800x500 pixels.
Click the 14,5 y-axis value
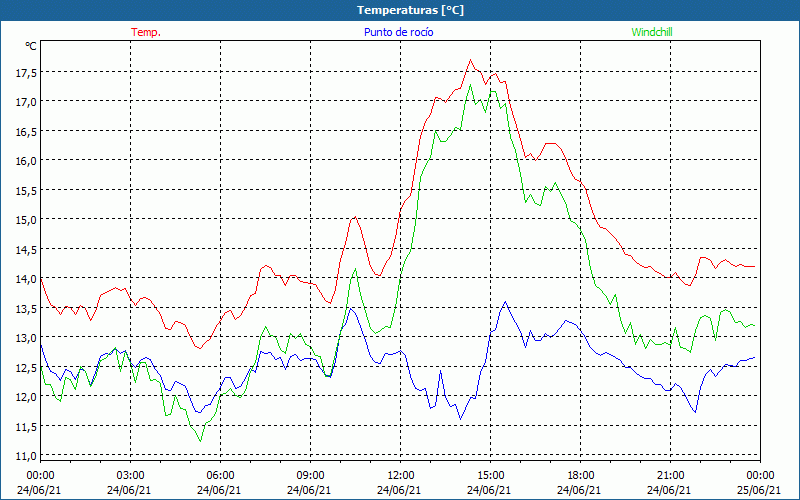pyautogui.click(x=26, y=250)
